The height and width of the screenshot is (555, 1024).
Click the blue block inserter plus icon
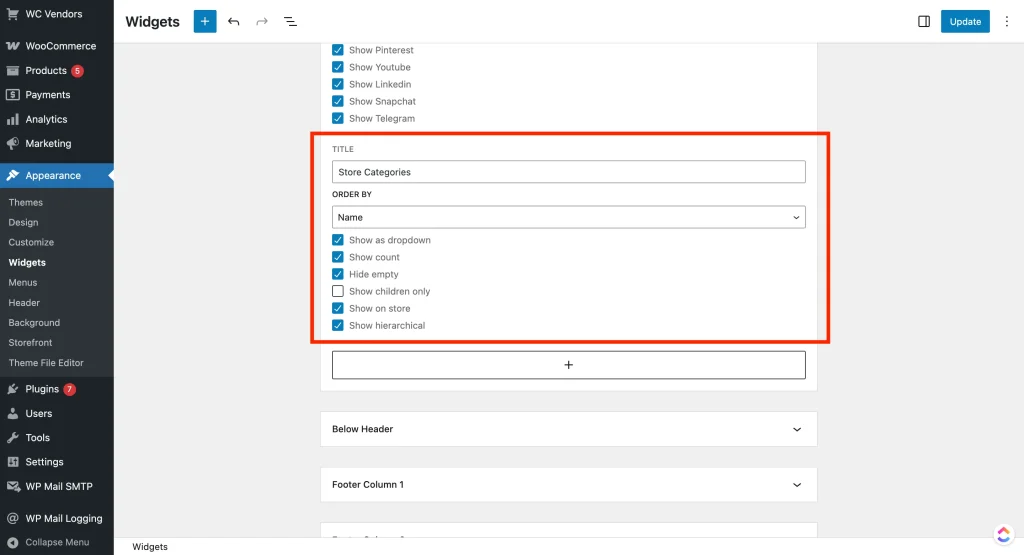point(205,21)
